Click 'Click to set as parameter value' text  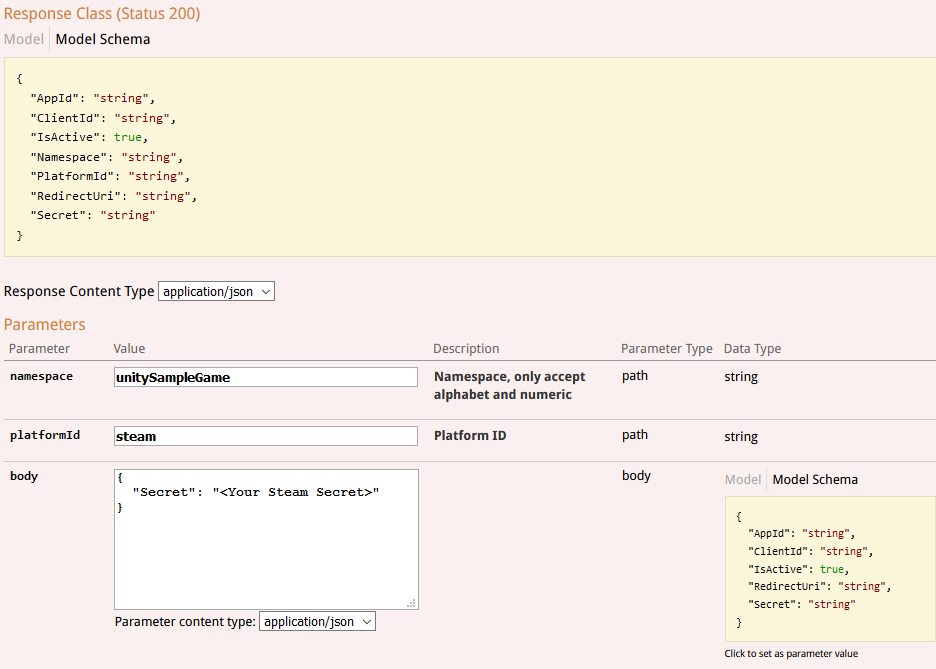[792, 653]
